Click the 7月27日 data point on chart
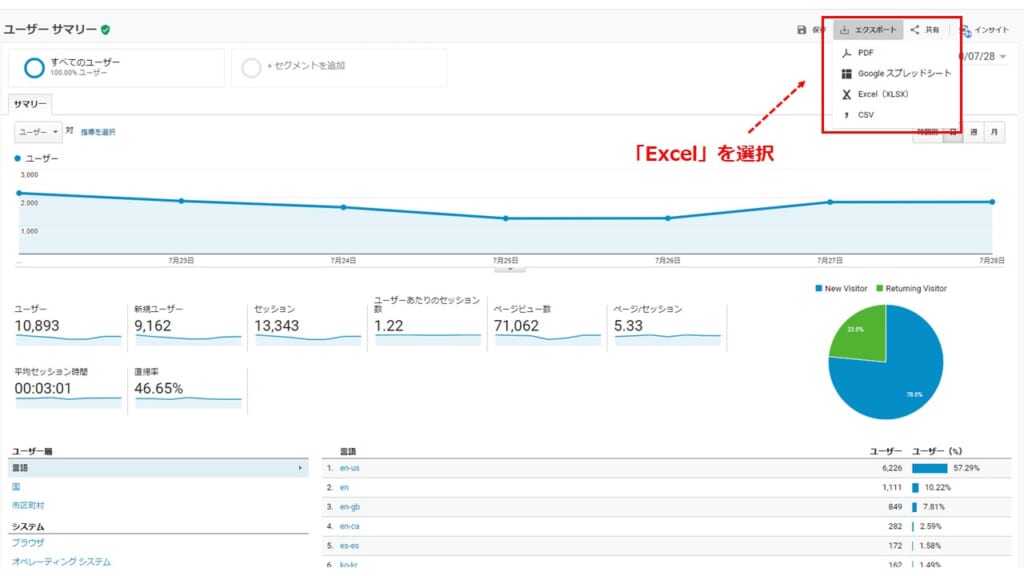The image size is (1024, 576). (x=830, y=202)
